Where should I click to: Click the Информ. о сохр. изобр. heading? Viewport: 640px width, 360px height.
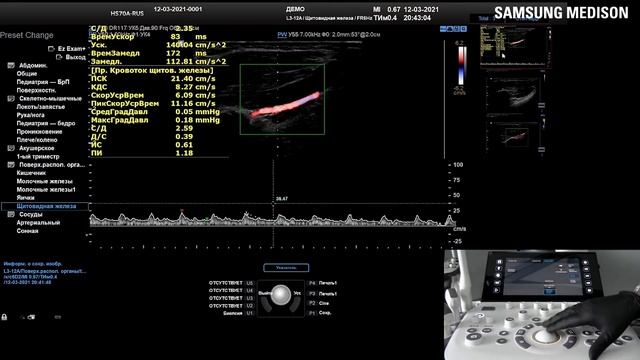point(33,264)
